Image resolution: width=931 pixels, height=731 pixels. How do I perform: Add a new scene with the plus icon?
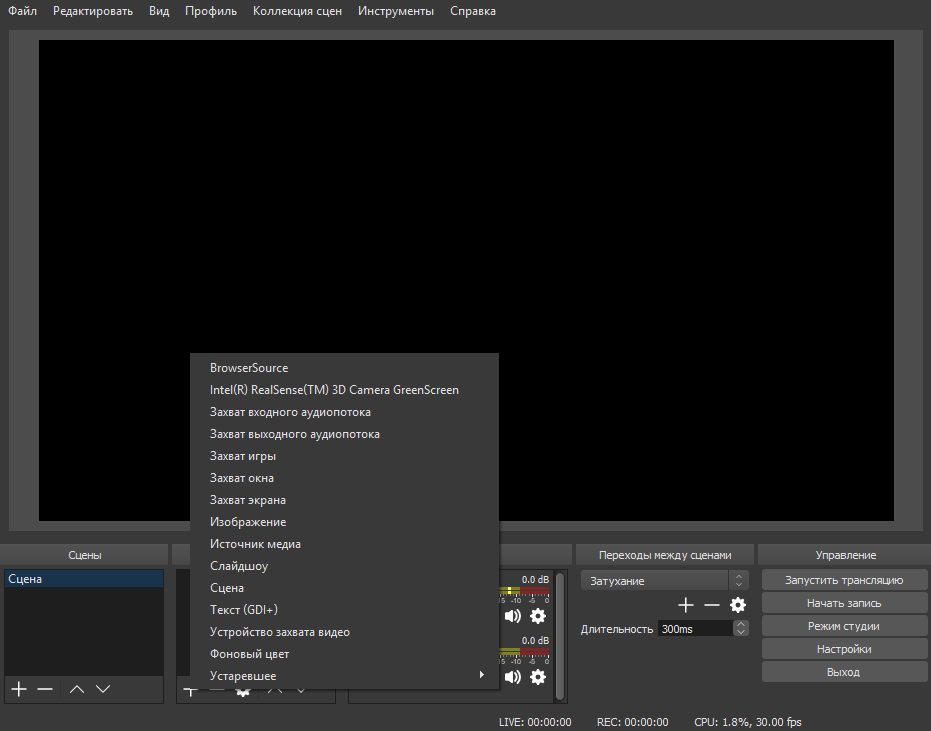[18, 689]
